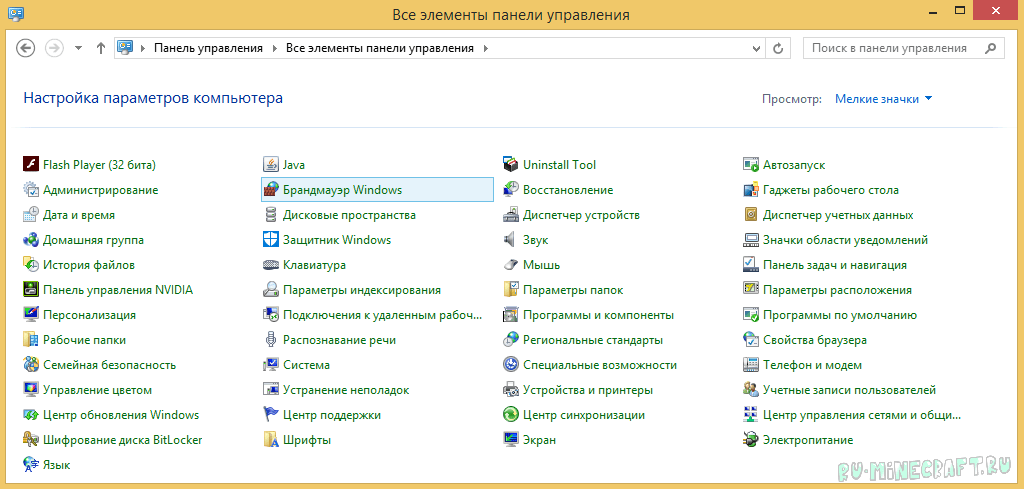Click the Домашняя группа spheres icon
This screenshot has width=1024, height=489.
click(x=31, y=240)
